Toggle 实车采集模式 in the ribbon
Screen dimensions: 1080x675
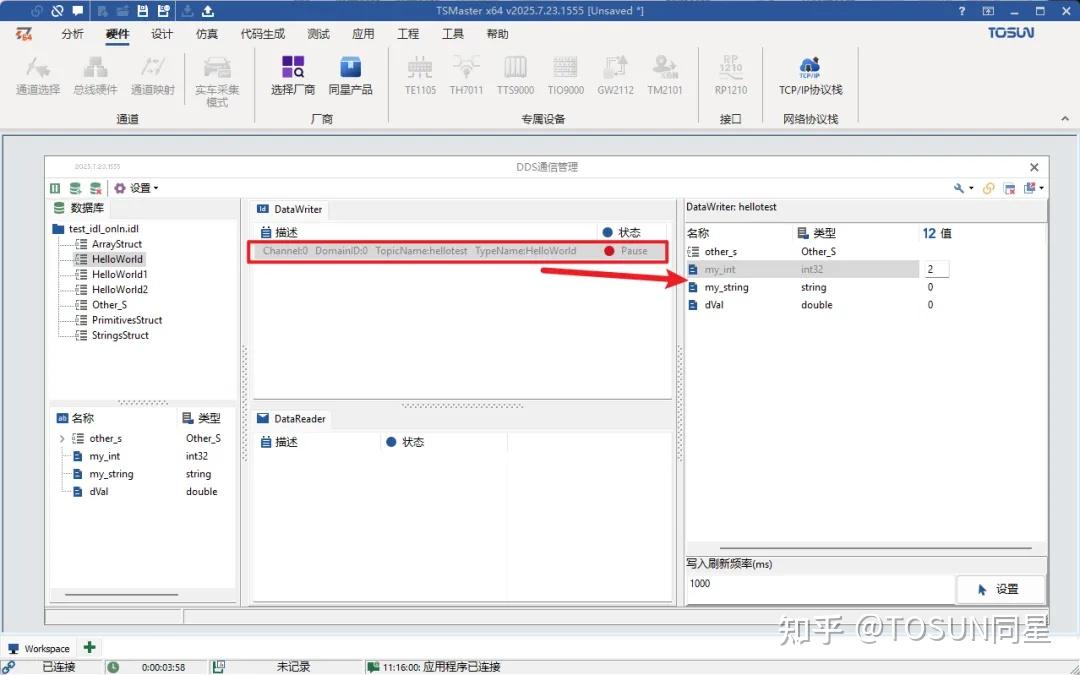click(218, 78)
